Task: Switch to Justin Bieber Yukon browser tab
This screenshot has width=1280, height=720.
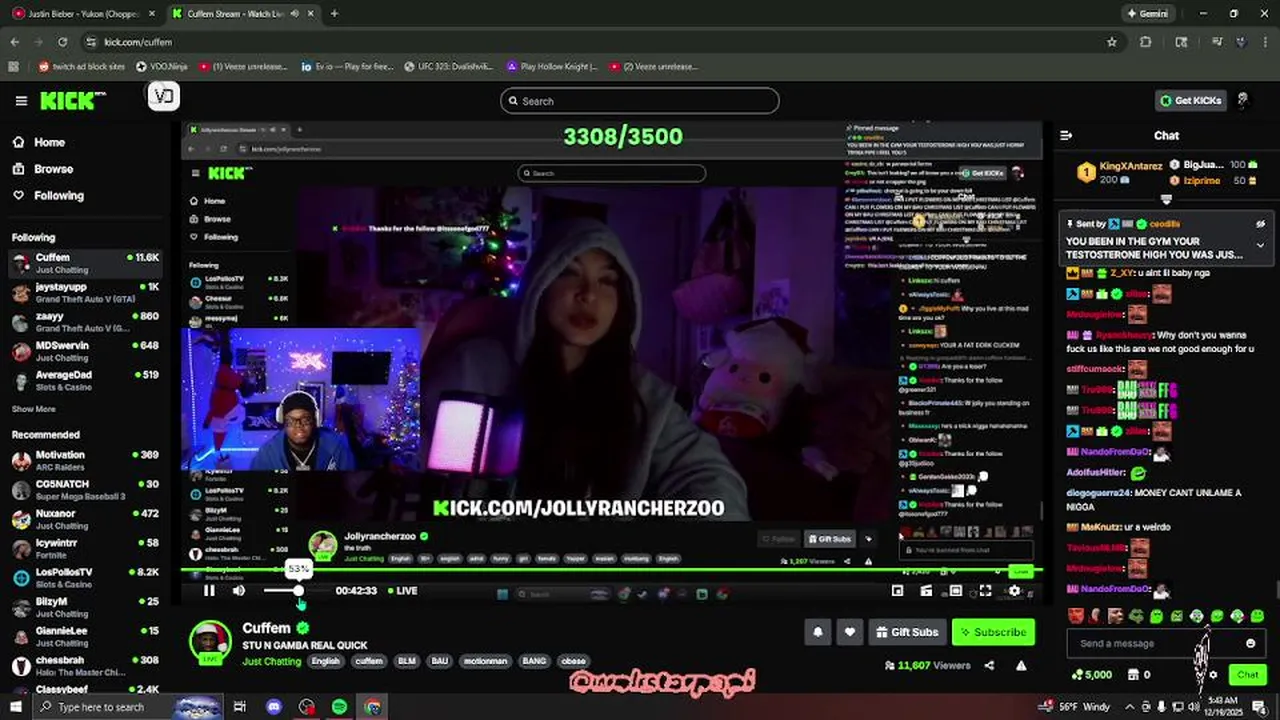Action: (85, 14)
